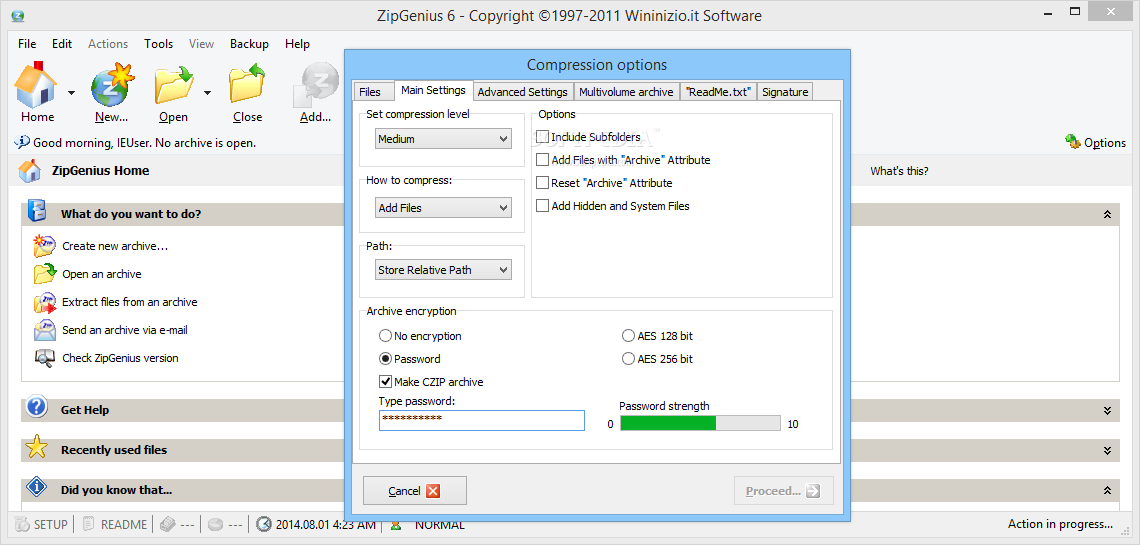The image size is (1140, 545).
Task: Open the Open button dropdown arrow
Action: 207,92
